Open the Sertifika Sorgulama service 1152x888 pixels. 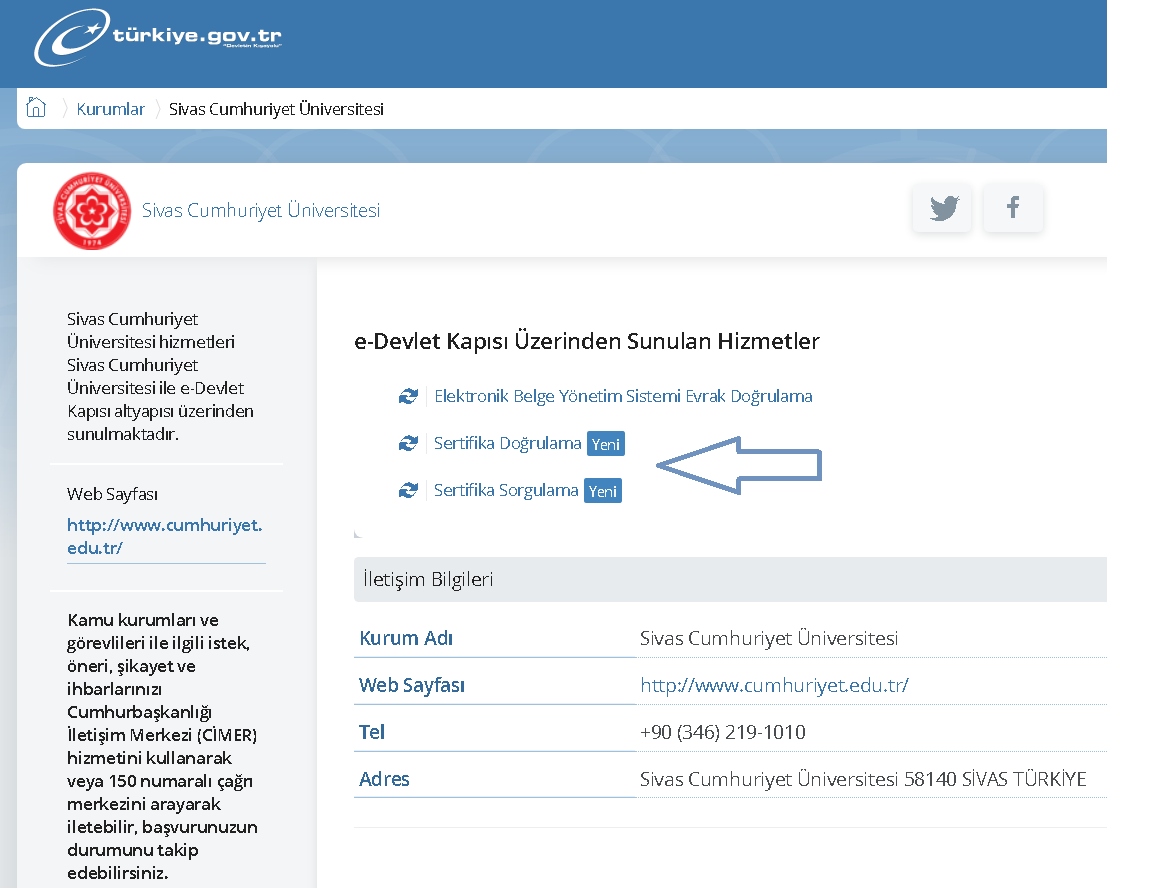tap(506, 491)
